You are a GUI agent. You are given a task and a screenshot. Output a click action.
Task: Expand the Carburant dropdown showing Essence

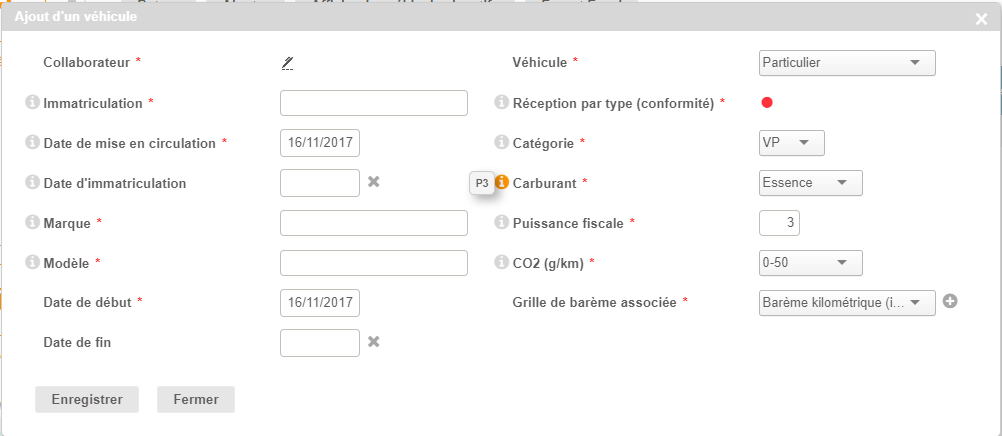[811, 183]
